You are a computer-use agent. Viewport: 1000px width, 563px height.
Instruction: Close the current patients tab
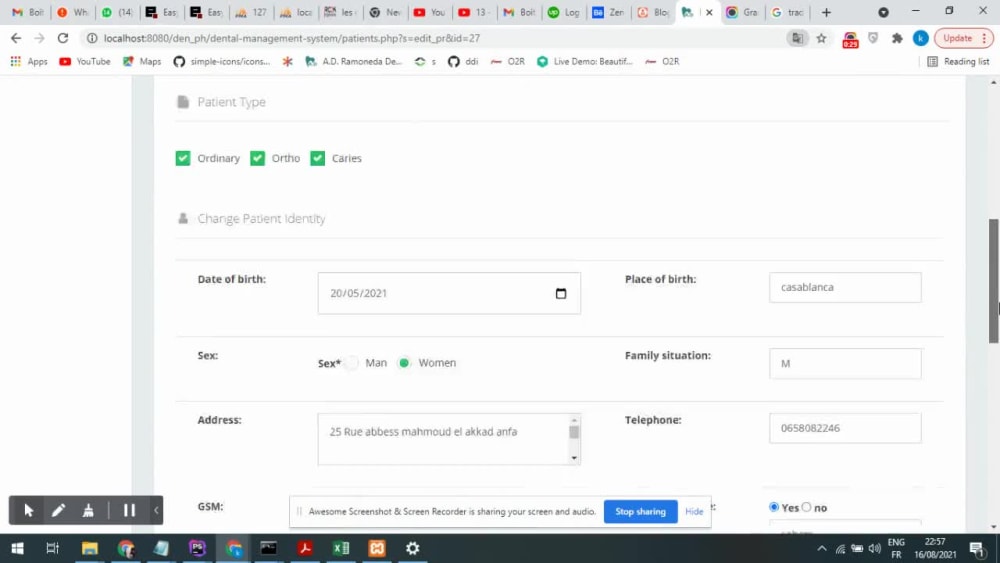[709, 12]
